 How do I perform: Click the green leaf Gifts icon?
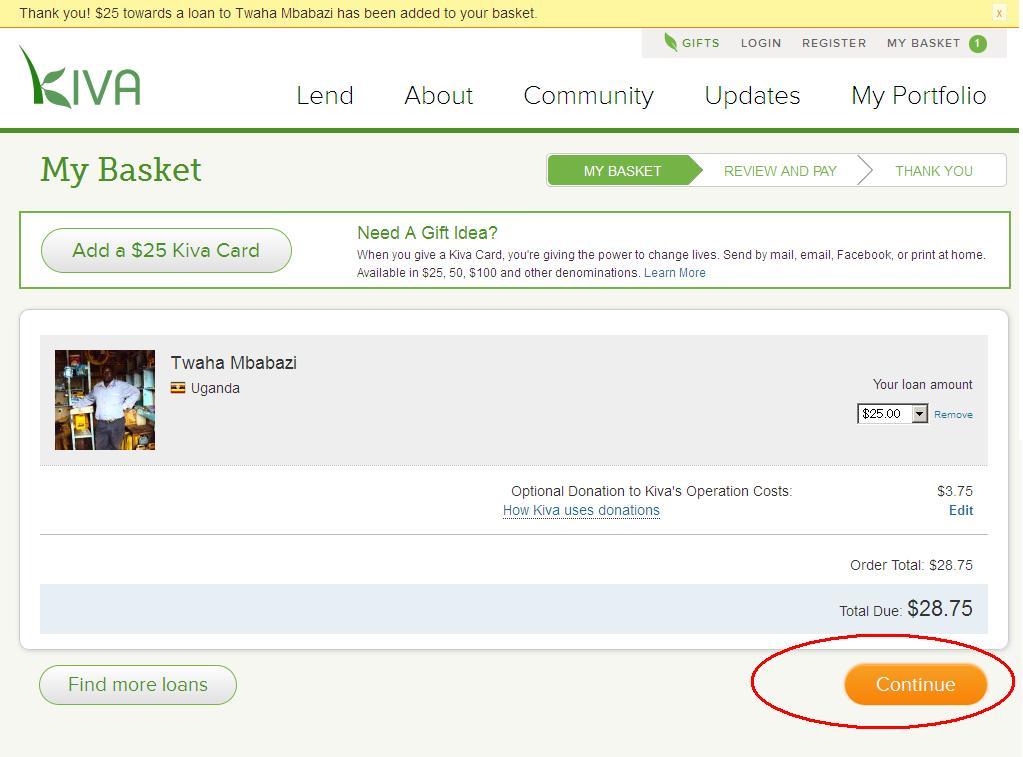coord(670,42)
